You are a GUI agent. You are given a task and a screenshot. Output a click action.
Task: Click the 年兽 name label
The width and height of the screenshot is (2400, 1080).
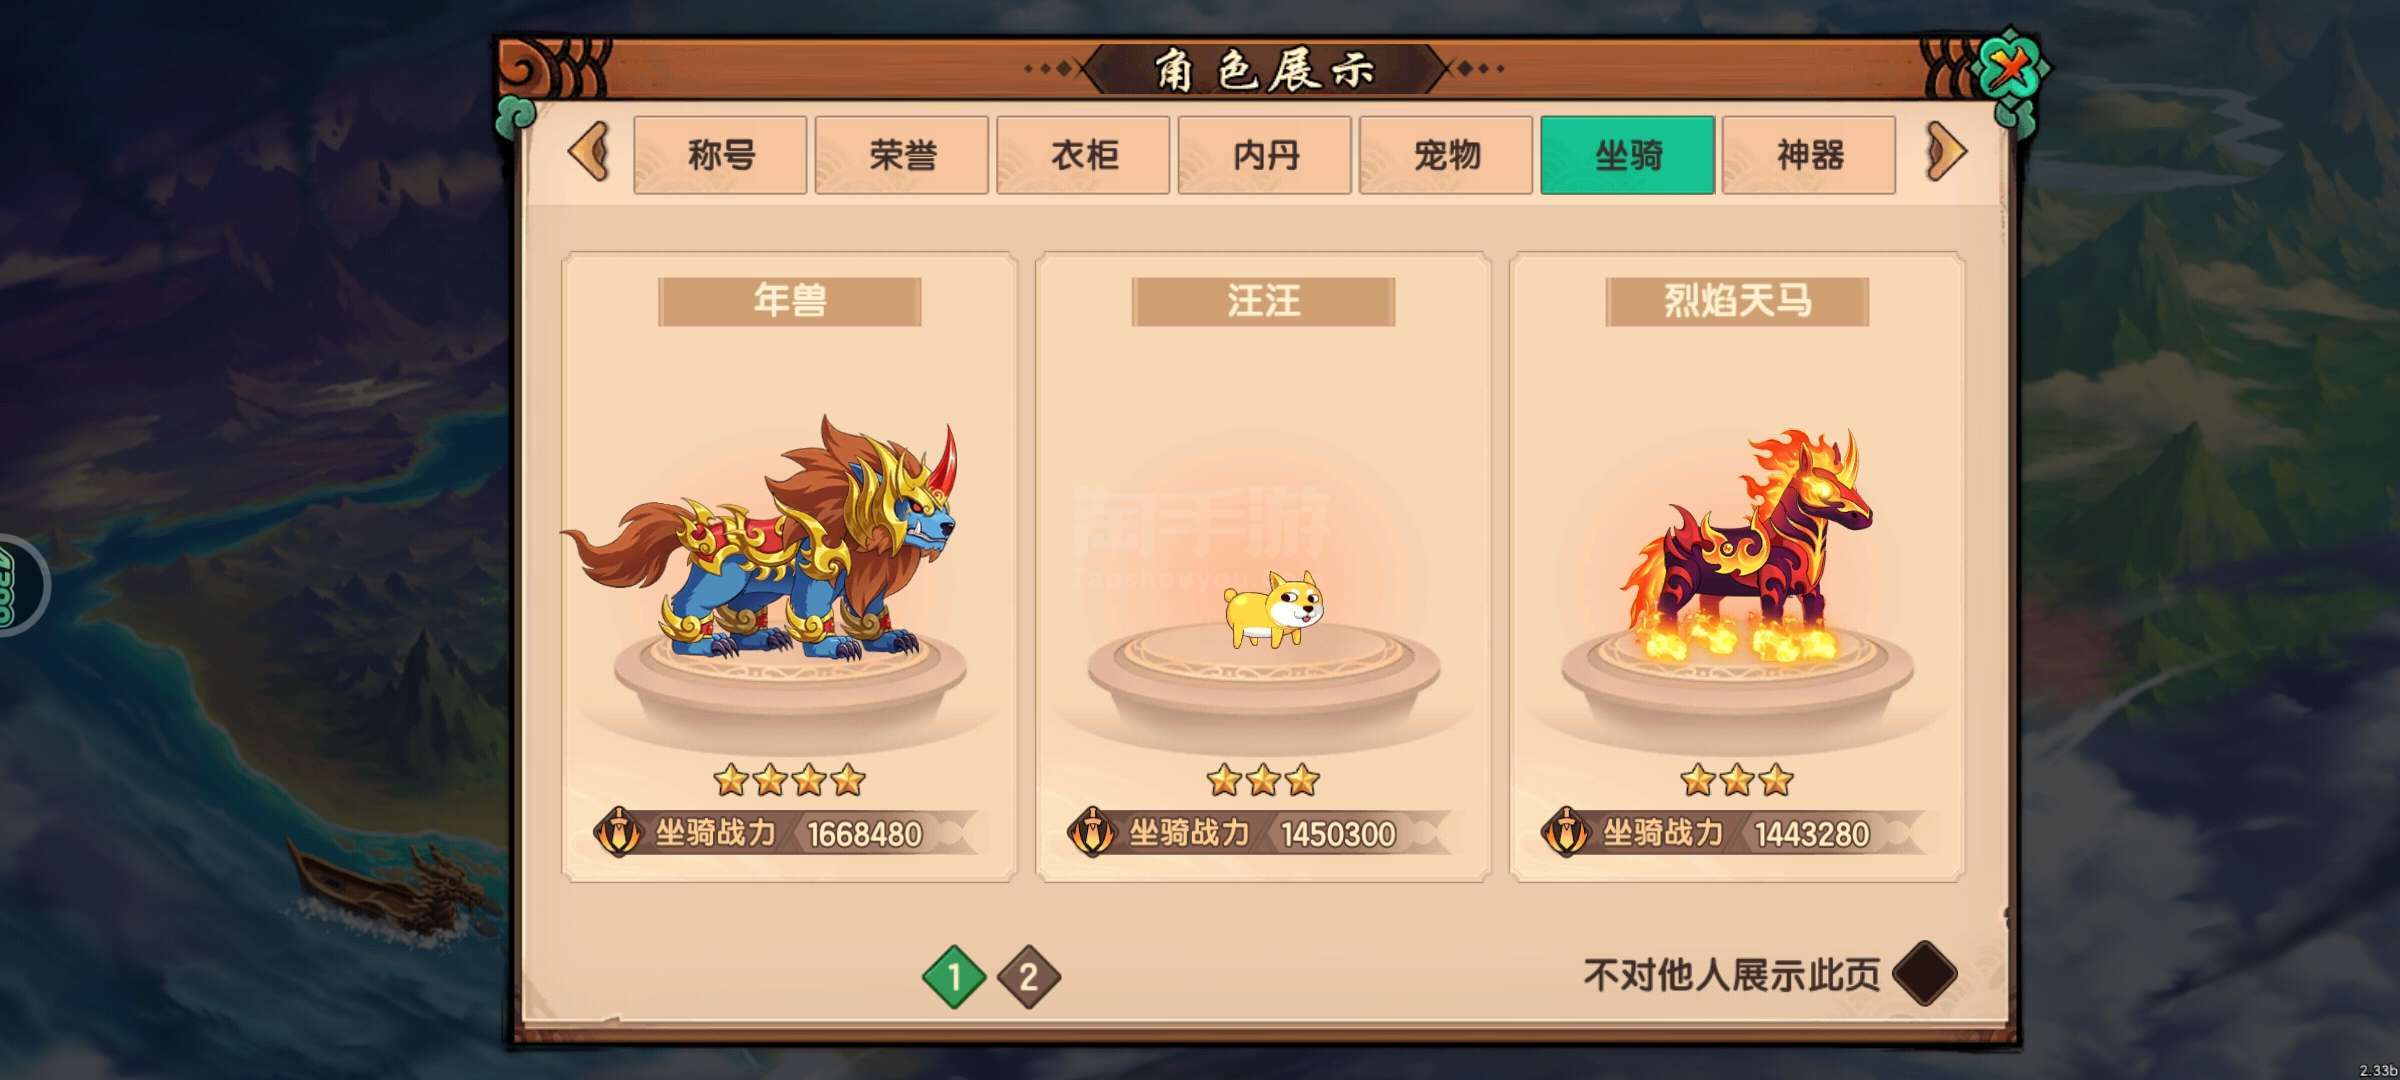[790, 301]
